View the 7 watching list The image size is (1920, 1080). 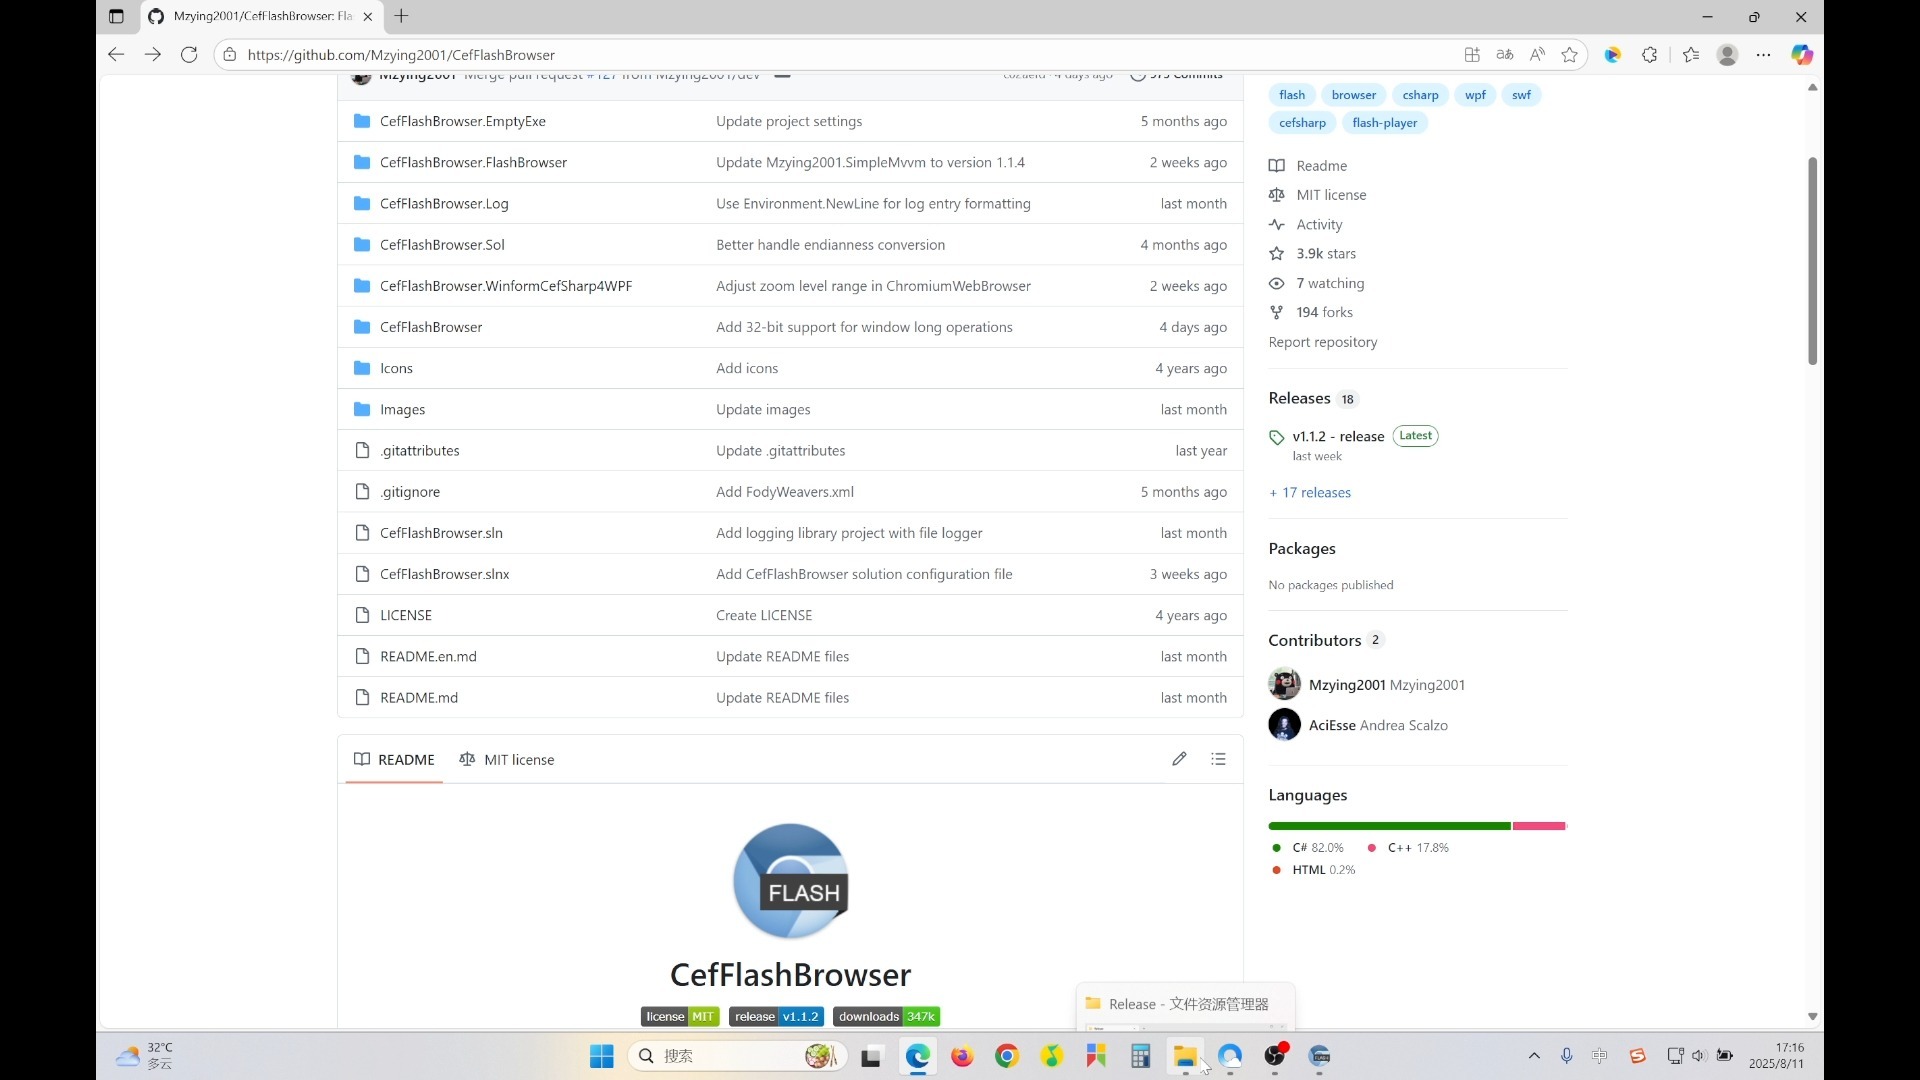click(1316, 284)
